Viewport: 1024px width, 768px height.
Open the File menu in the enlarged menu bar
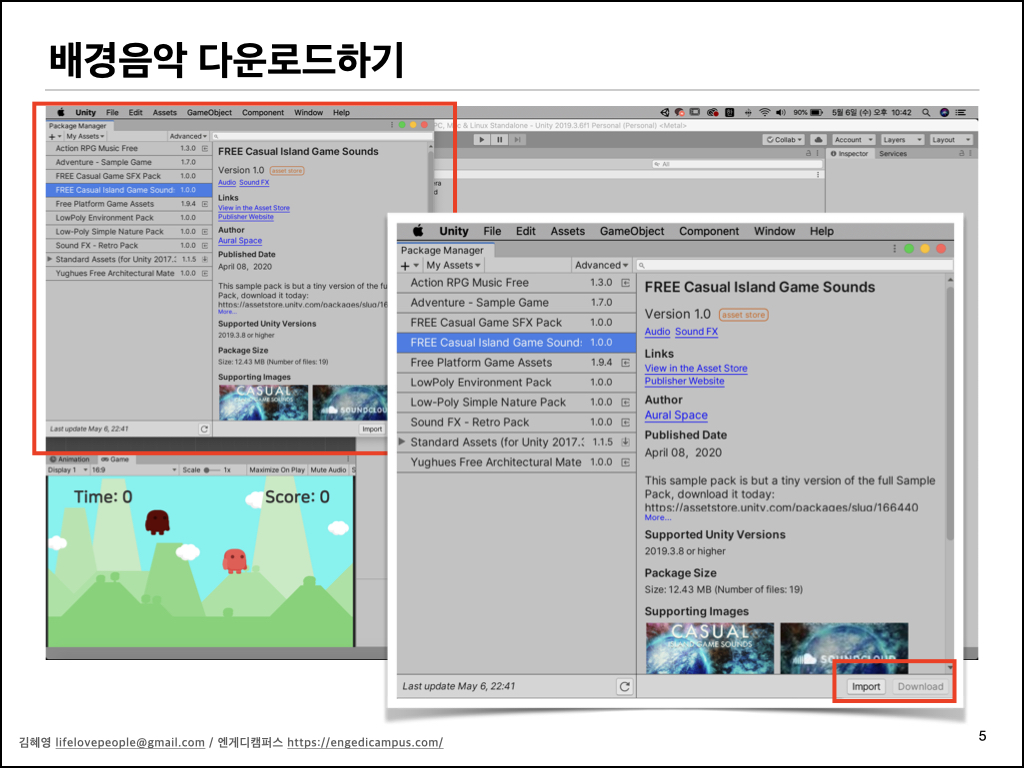(x=492, y=231)
